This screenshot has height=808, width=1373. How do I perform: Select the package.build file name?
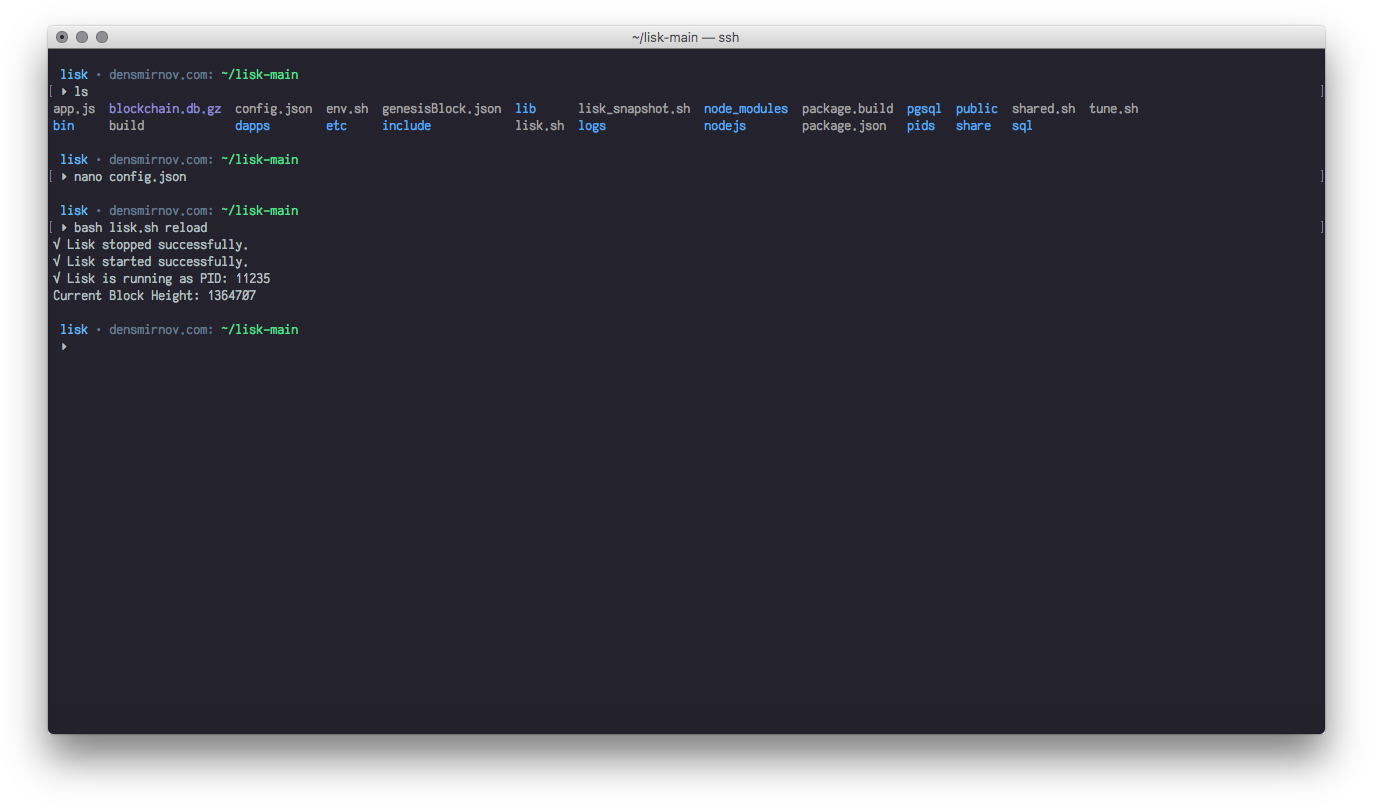848,109
